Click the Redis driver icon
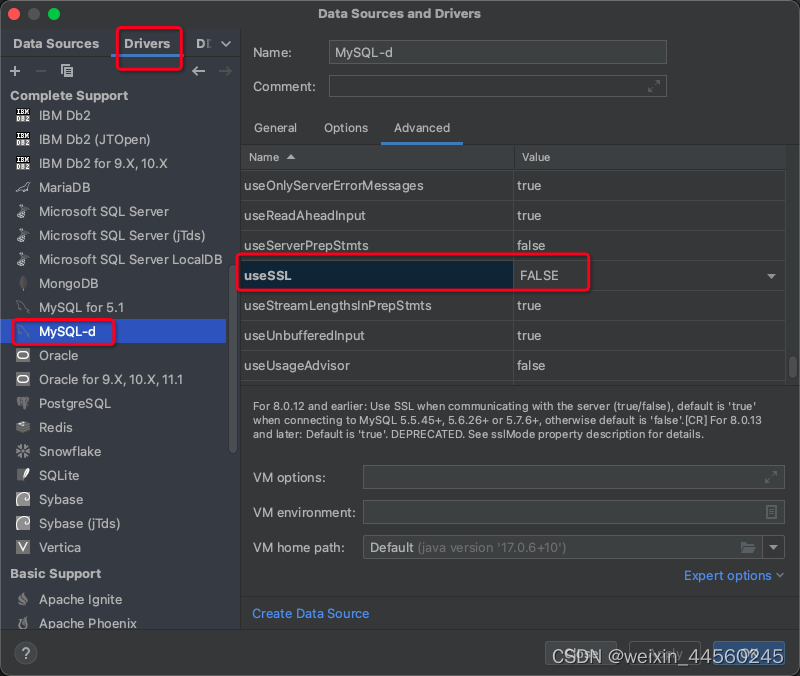Viewport: 800px width, 676px height. pyautogui.click(x=23, y=427)
